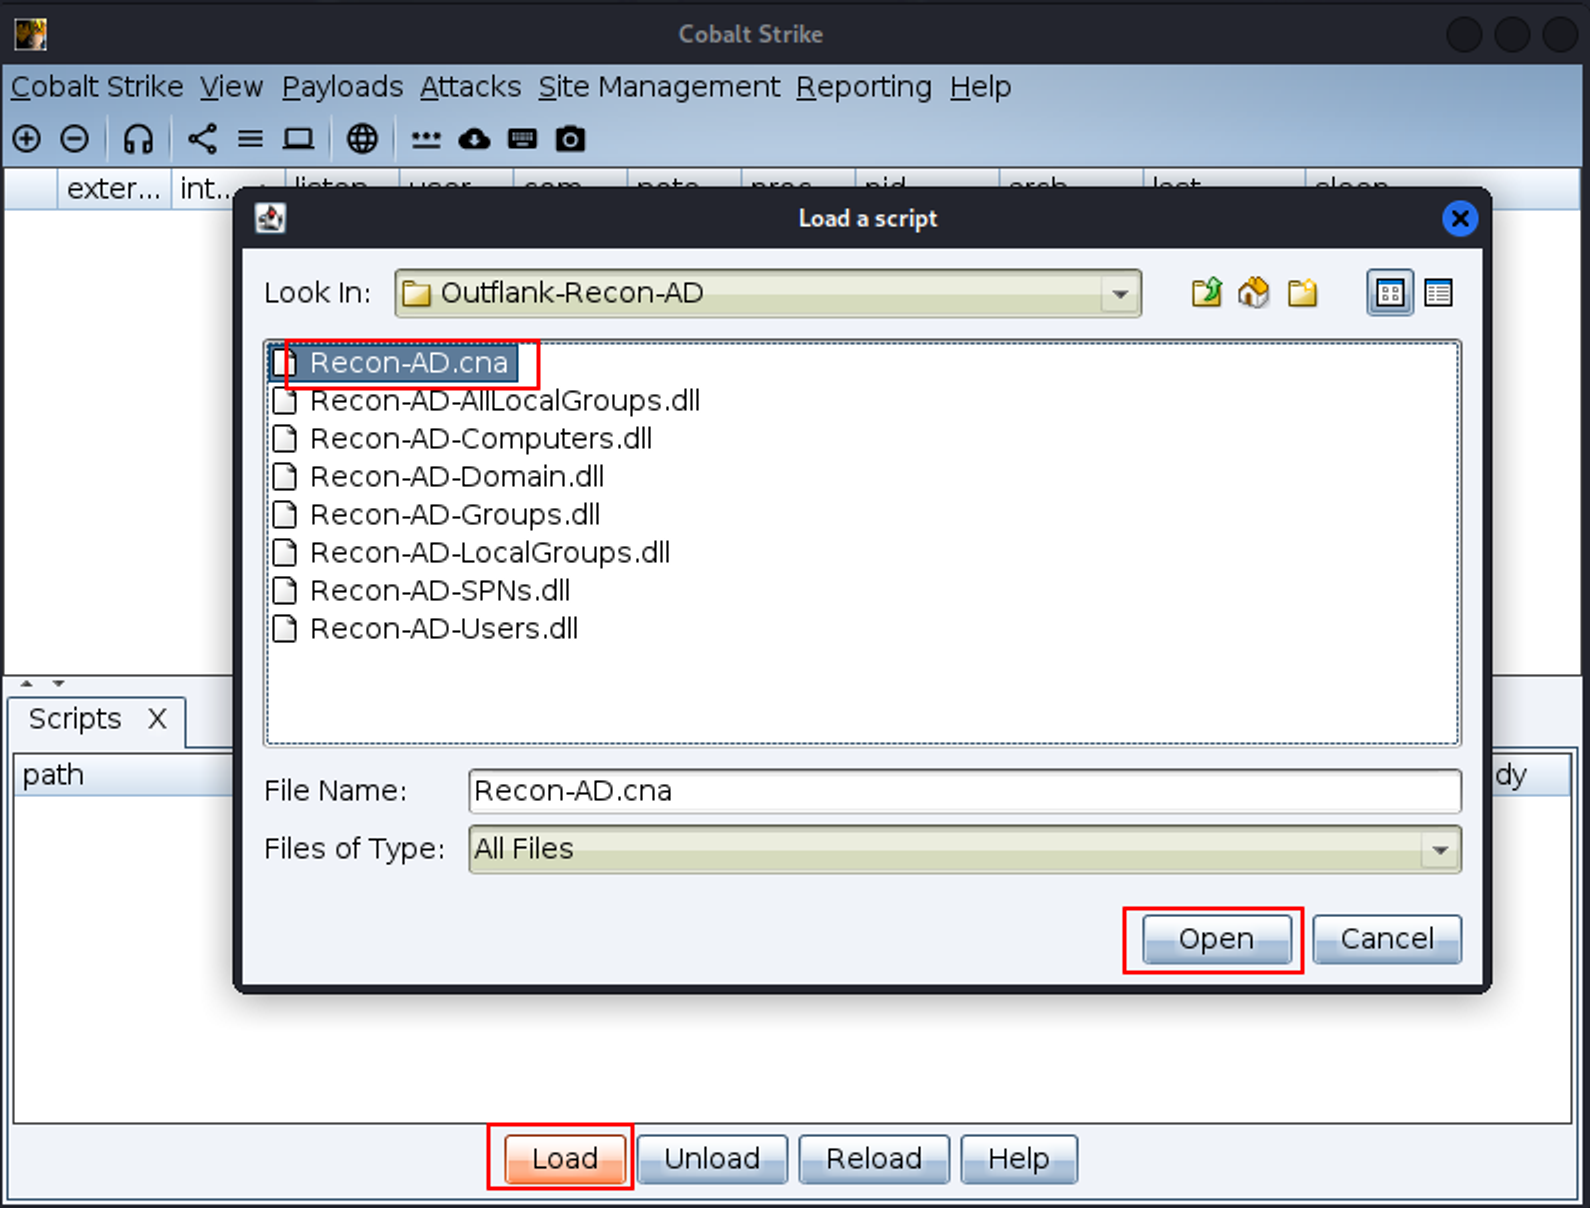Open screenshots via the camera icon

tap(570, 139)
